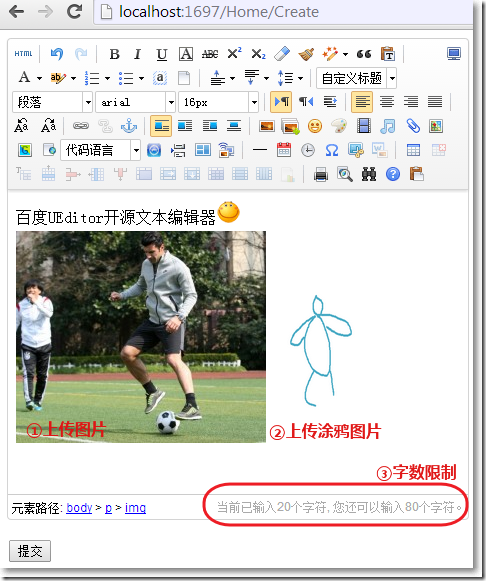The height and width of the screenshot is (581, 486).
Task: Clear formatting with the eraser icon
Action: 282,54
